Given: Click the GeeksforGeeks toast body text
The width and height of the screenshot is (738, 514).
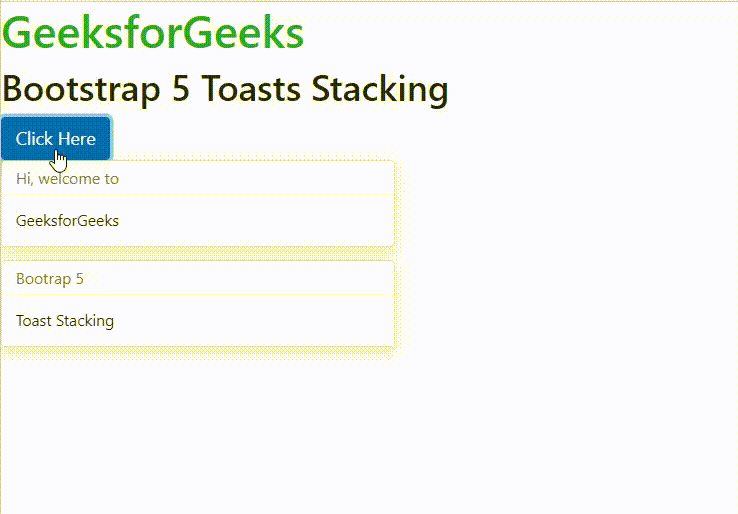Looking at the screenshot, I should coord(67,221).
